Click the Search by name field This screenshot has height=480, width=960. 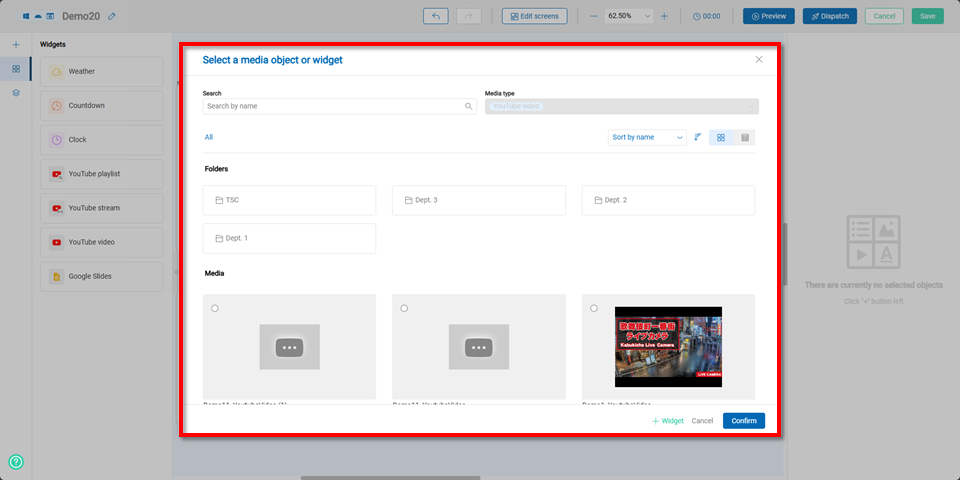332,106
